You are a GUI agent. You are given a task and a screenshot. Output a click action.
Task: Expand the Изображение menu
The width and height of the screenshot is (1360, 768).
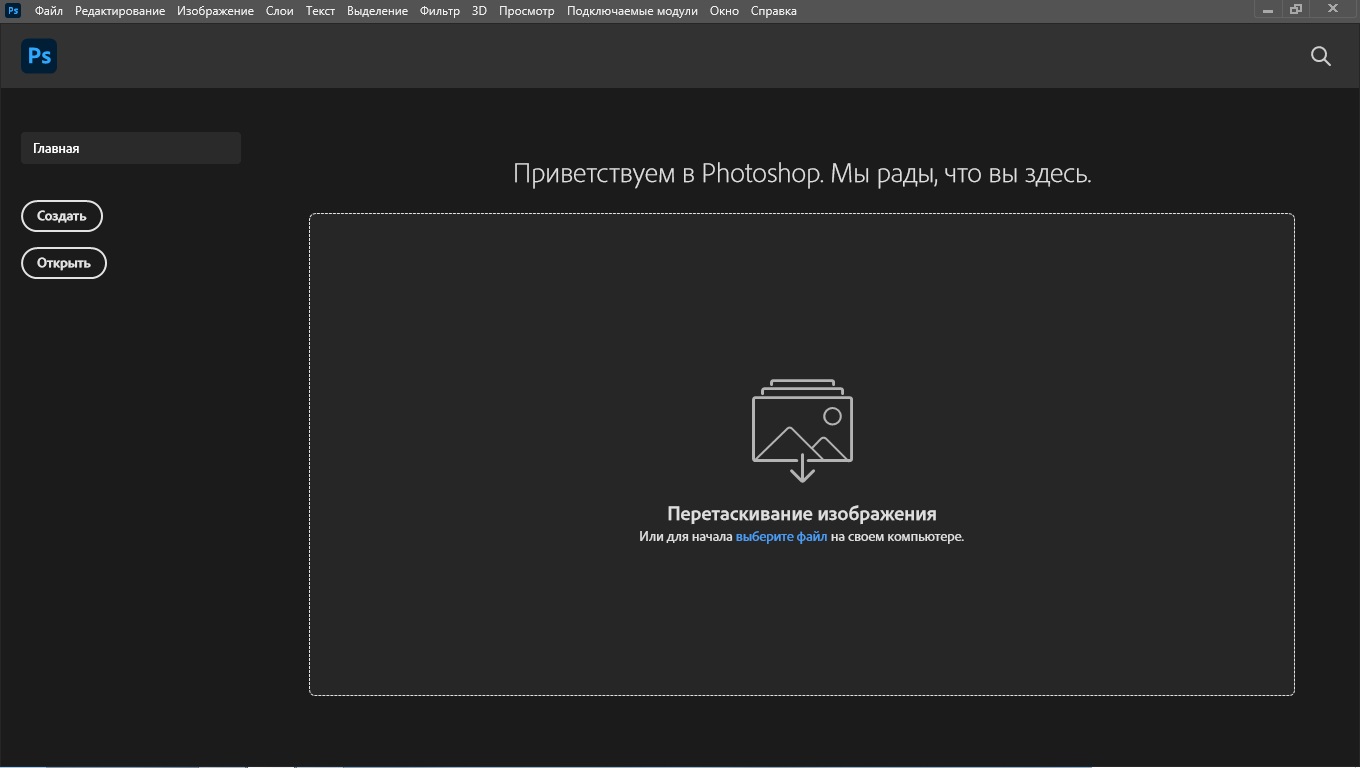click(x=215, y=11)
